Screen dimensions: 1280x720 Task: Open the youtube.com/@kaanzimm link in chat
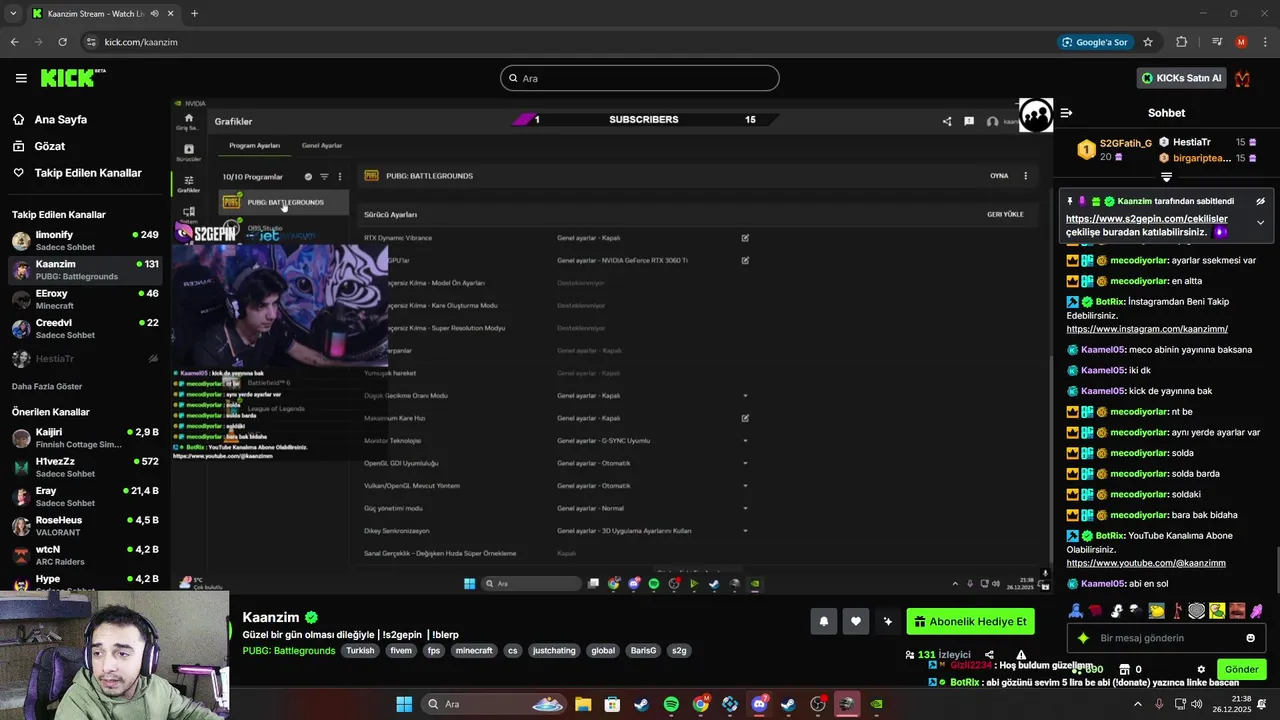[x=1146, y=563]
